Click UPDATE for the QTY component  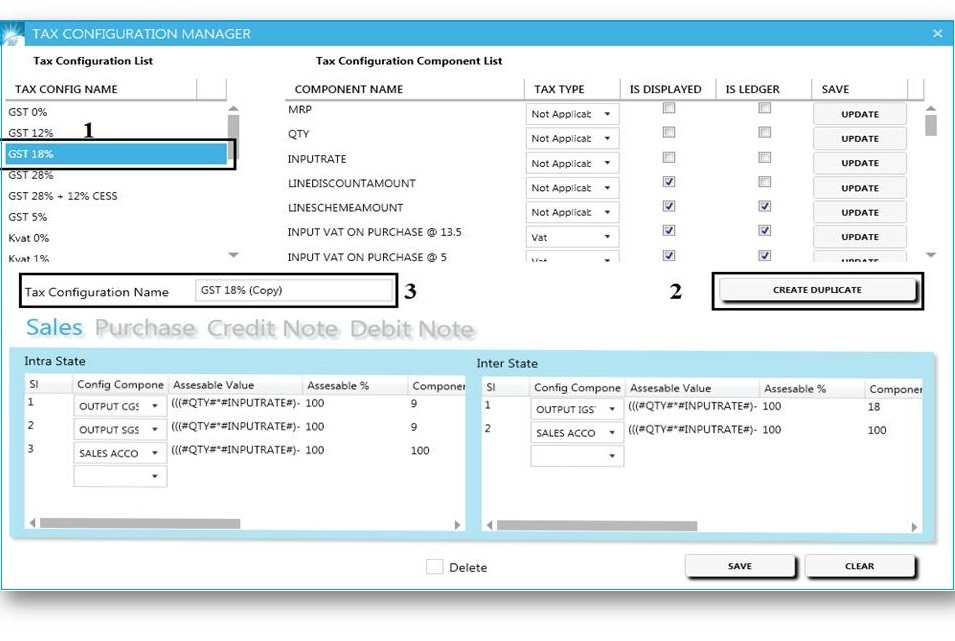[x=858, y=138]
